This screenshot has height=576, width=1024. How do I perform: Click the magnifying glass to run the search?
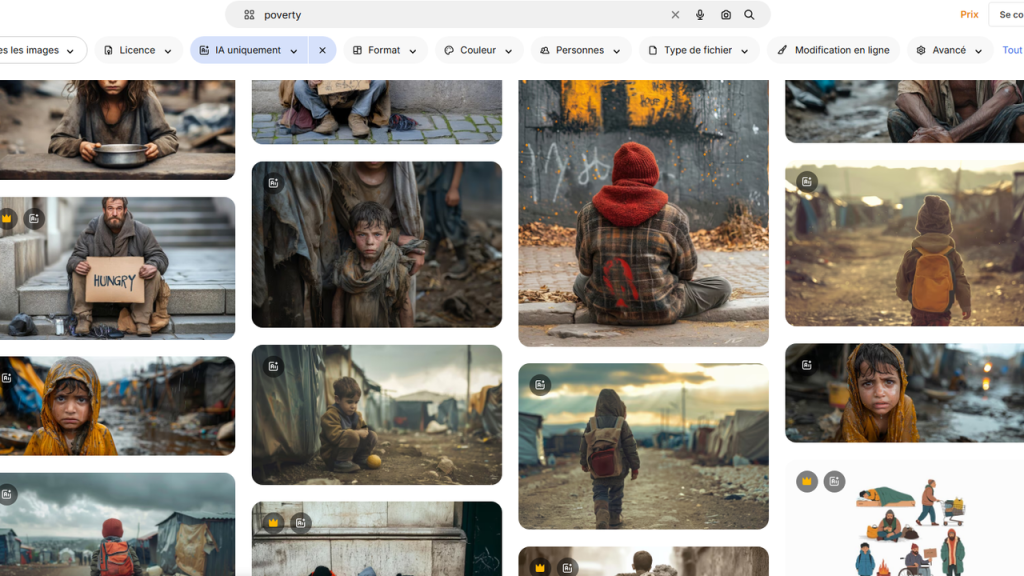pos(749,15)
